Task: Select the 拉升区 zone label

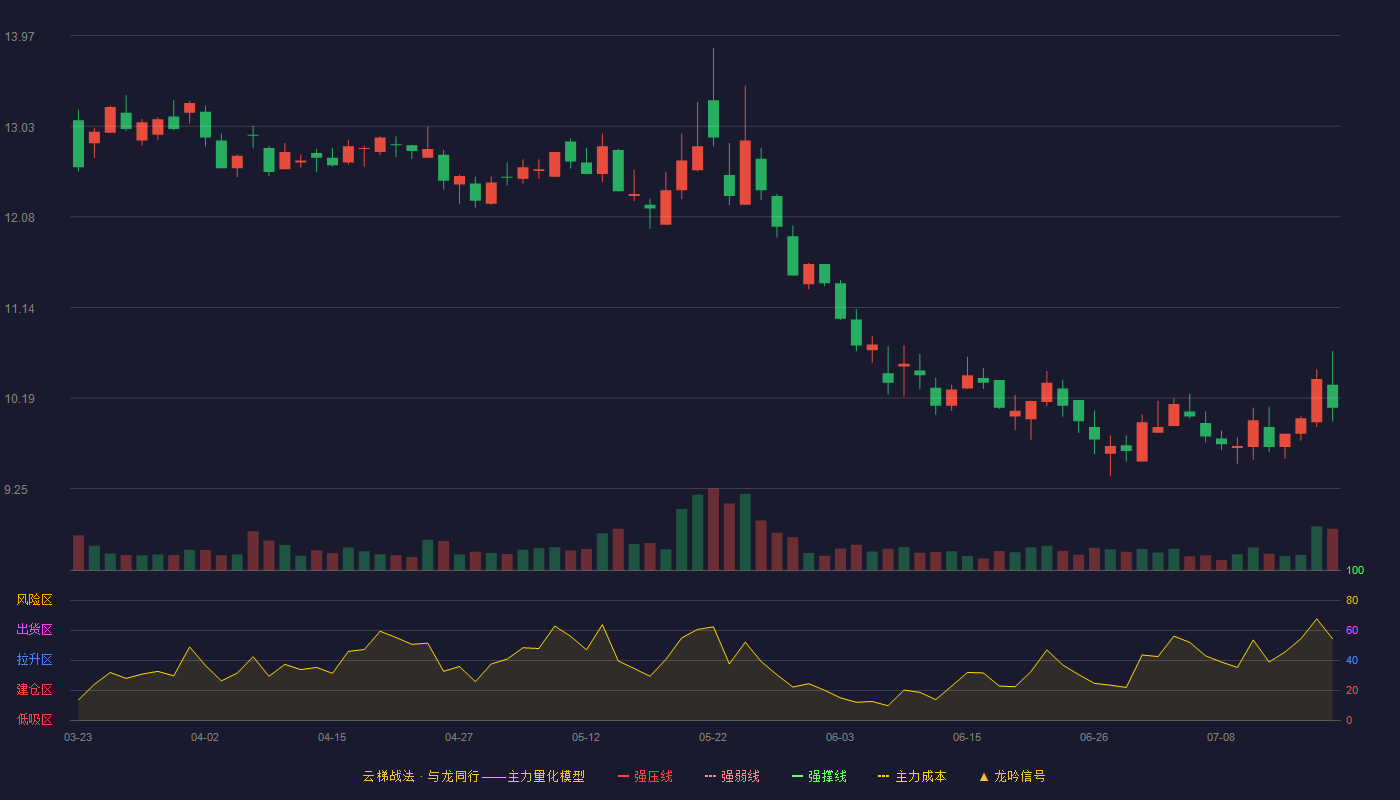Action: 34,660
